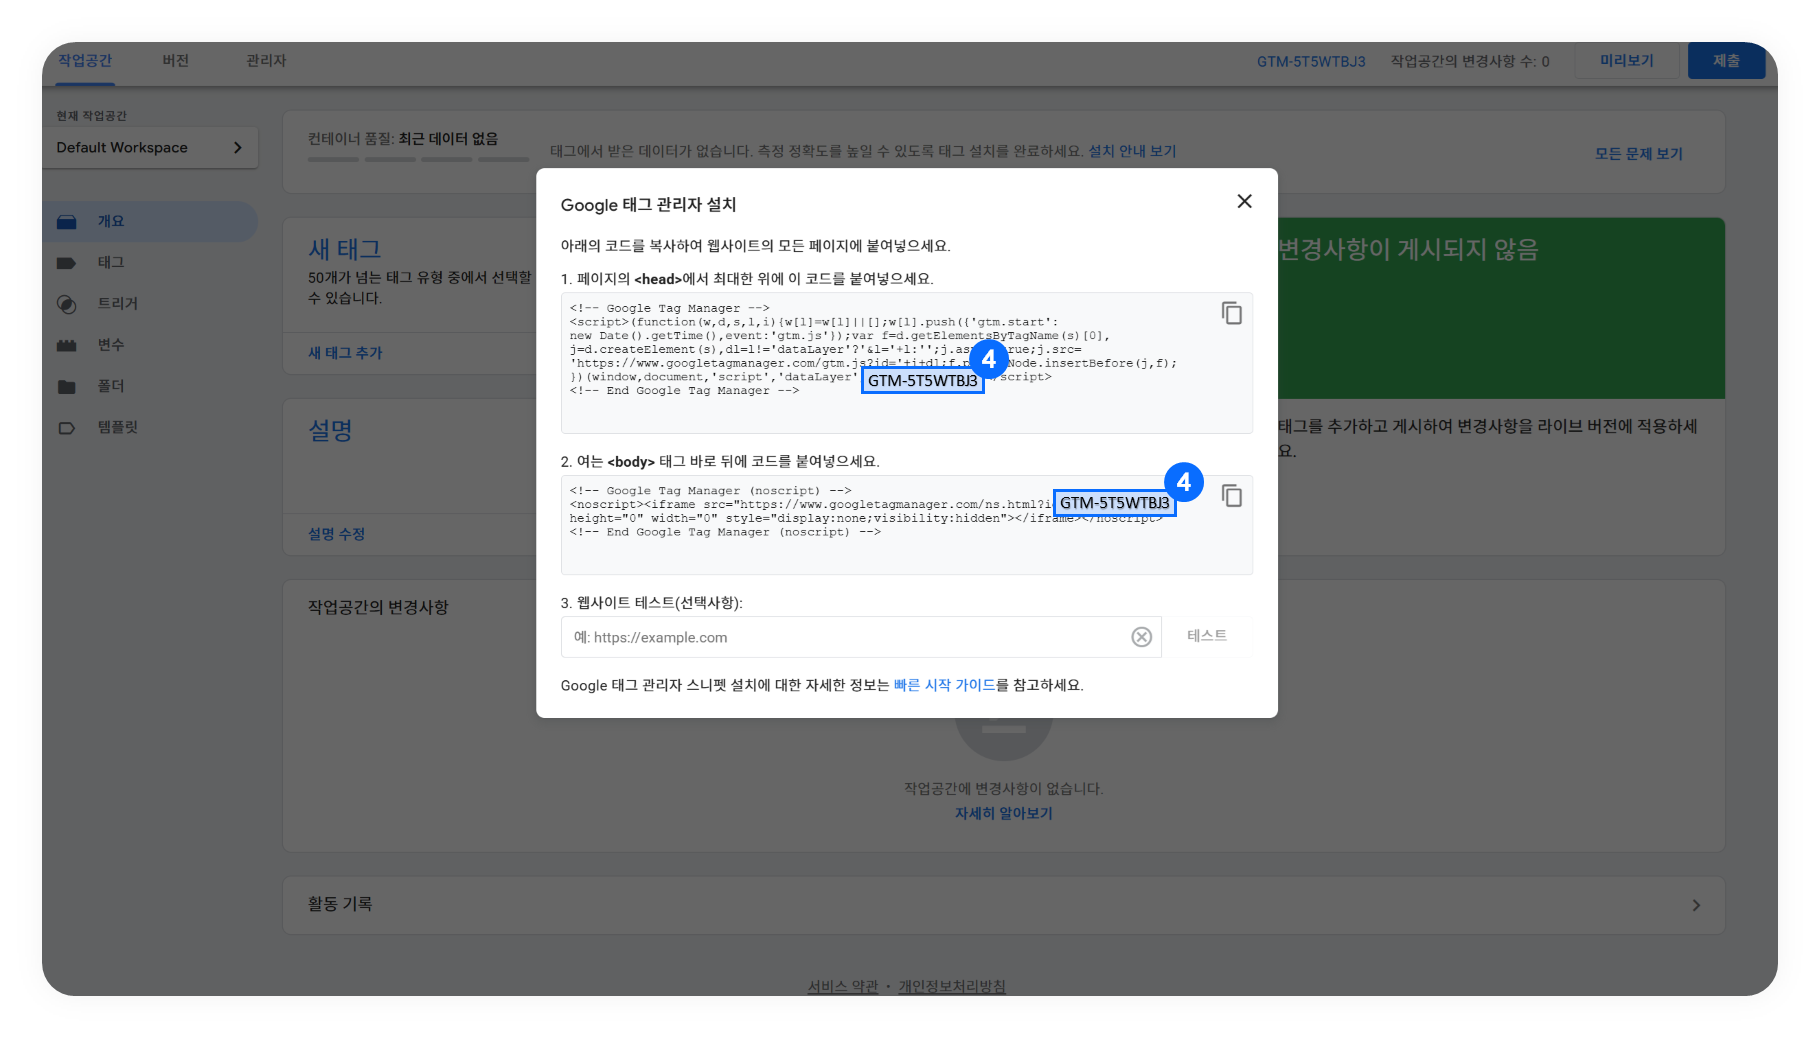Select 폴더 in the sidebar
The height and width of the screenshot is (1038, 1820).
click(x=111, y=385)
